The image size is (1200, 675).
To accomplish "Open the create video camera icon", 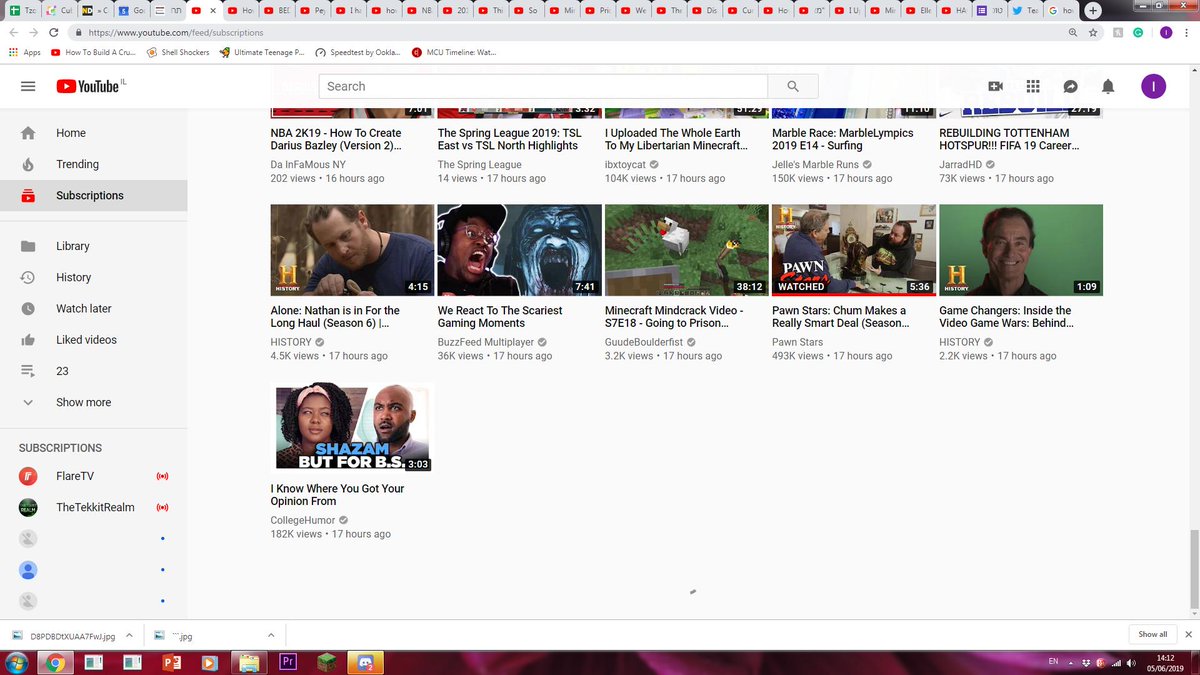I will 996,87.
